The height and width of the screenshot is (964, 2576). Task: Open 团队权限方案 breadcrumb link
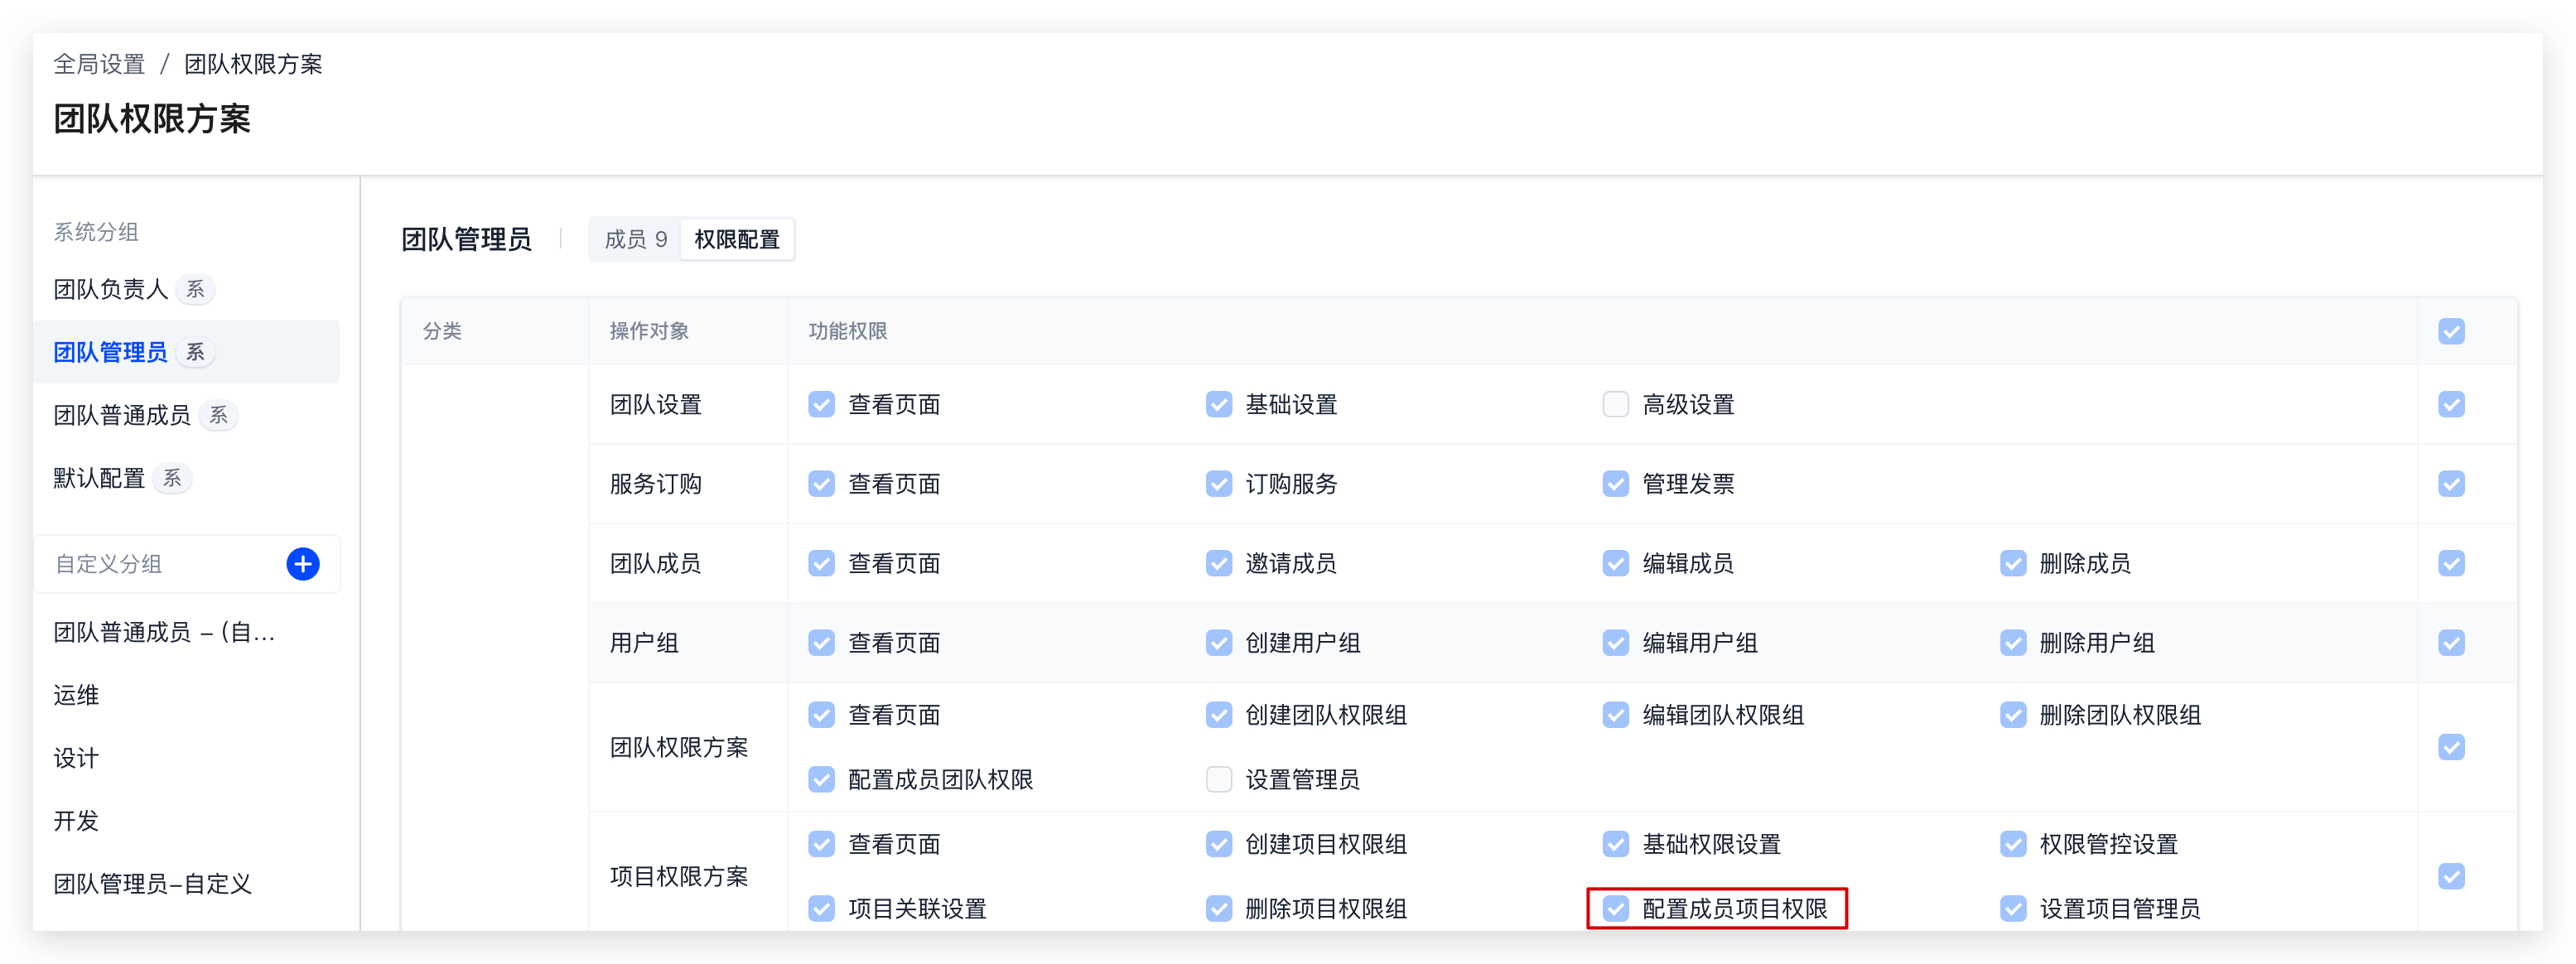pos(253,64)
